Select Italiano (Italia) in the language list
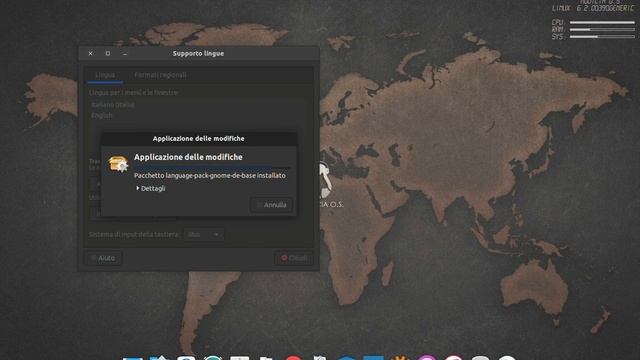Screen dimensions: 640x360 point(113,105)
